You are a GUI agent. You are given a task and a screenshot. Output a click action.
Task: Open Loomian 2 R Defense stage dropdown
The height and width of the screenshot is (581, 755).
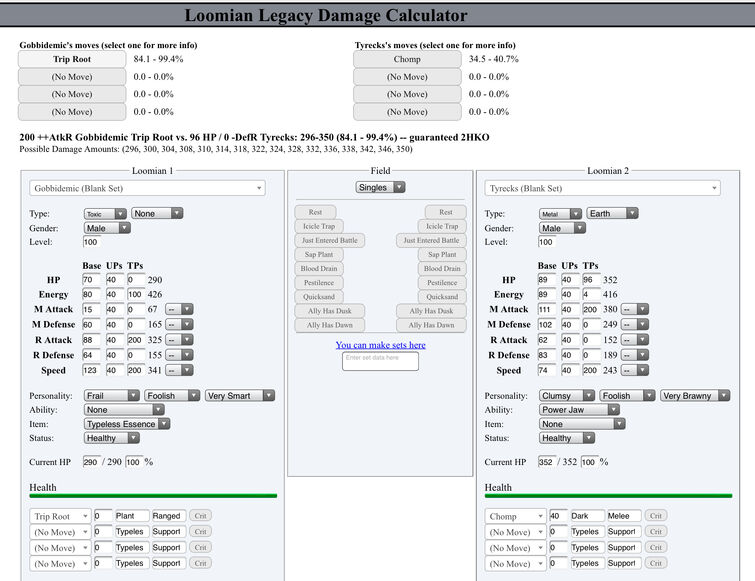[x=635, y=355]
